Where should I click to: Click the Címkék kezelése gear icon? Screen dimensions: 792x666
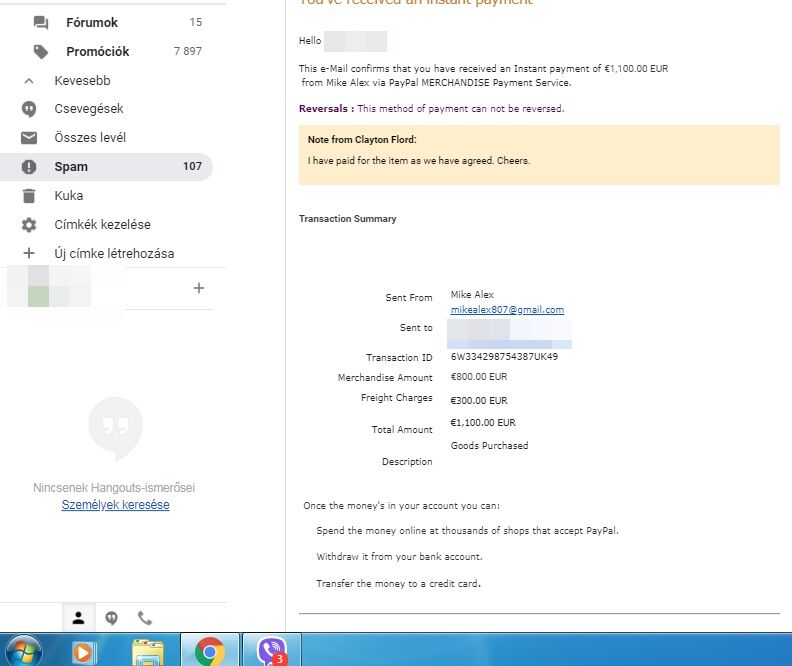[x=29, y=225]
